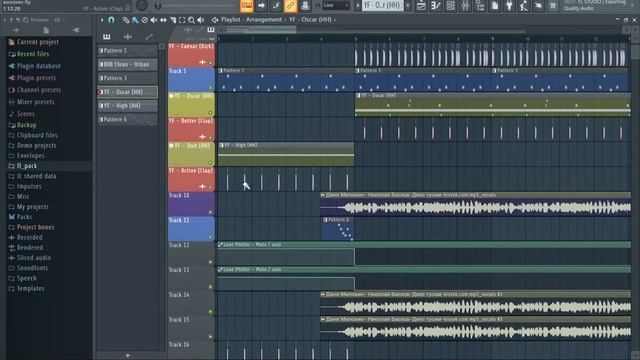Toggle mute on YF - Active (Clap) track
This screenshot has width=640, height=360.
tap(211, 187)
